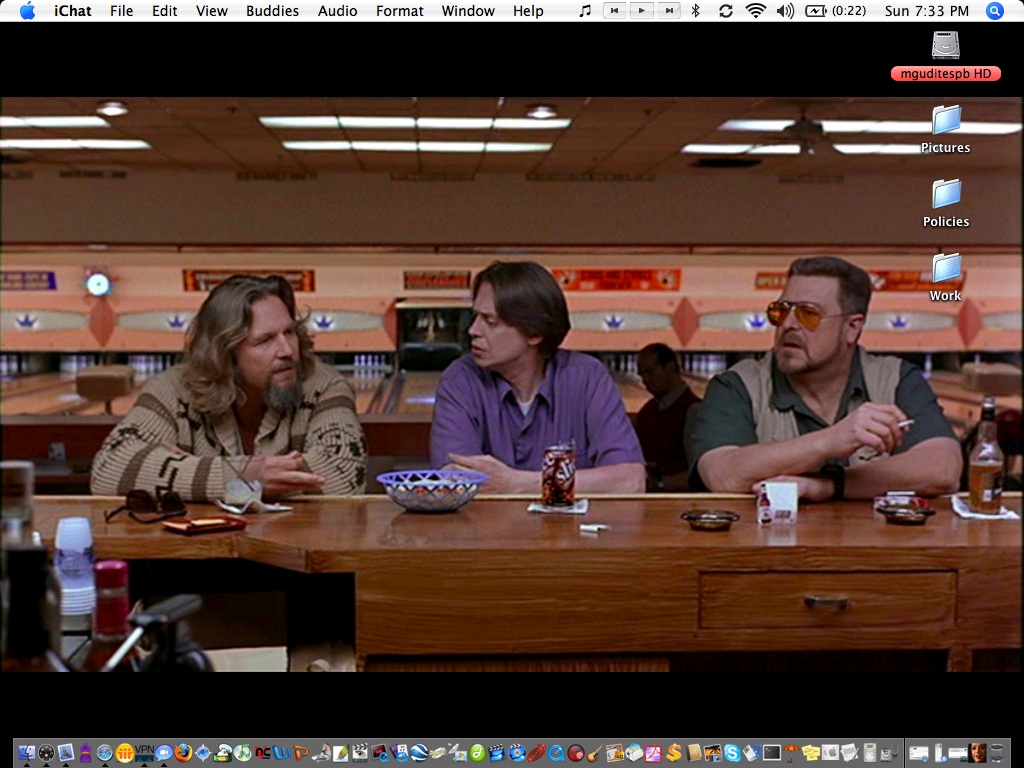
Task: Open the View menu
Action: (x=212, y=11)
